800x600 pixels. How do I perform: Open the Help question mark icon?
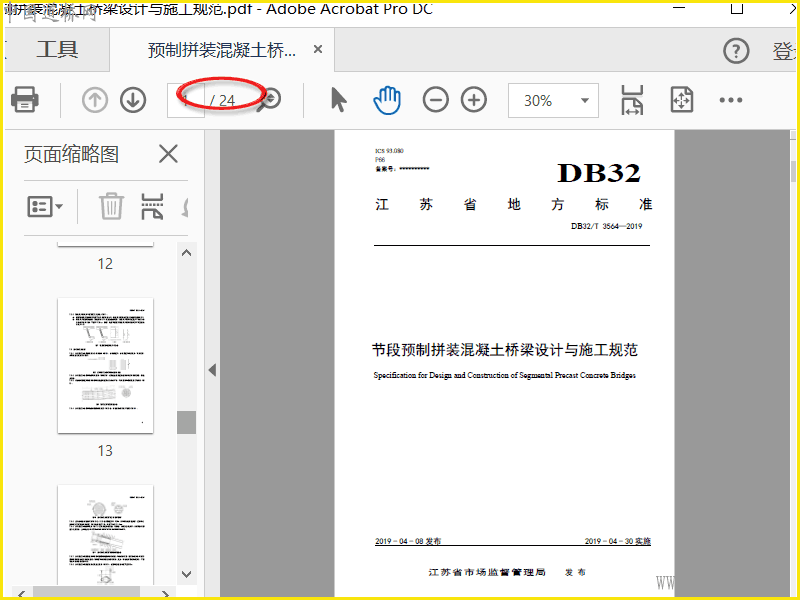tap(736, 51)
